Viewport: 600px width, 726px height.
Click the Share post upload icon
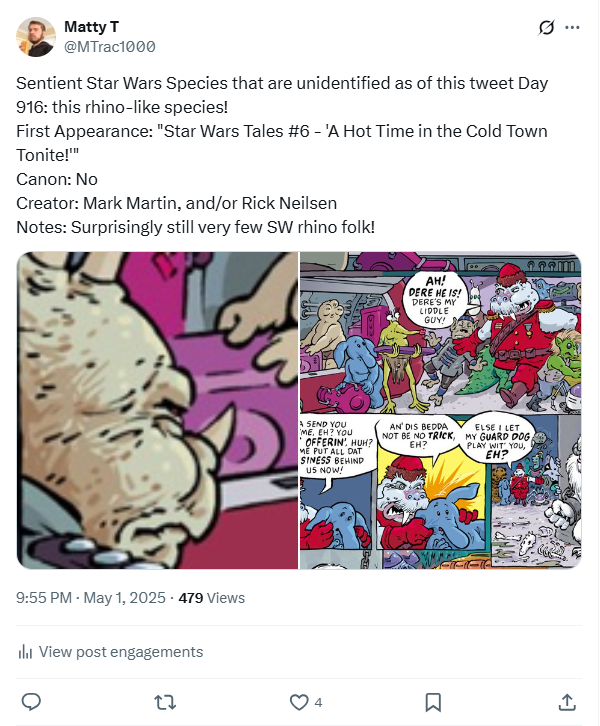coord(566,701)
